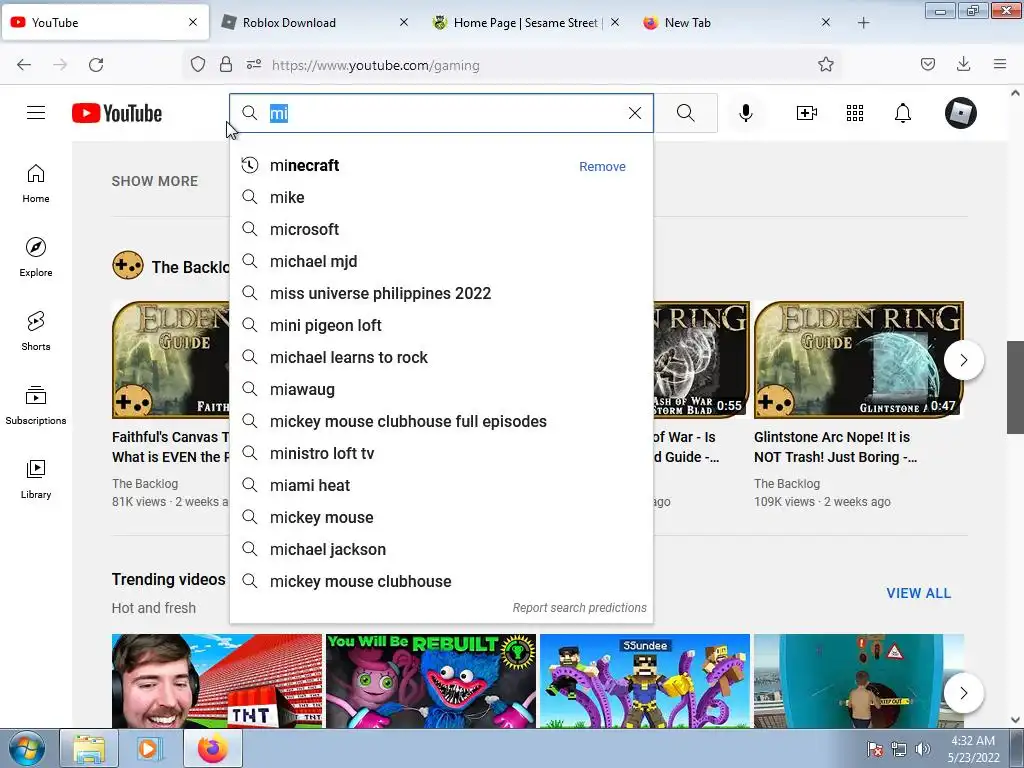Click SHOW MORE
The height and width of the screenshot is (768, 1024).
[155, 181]
